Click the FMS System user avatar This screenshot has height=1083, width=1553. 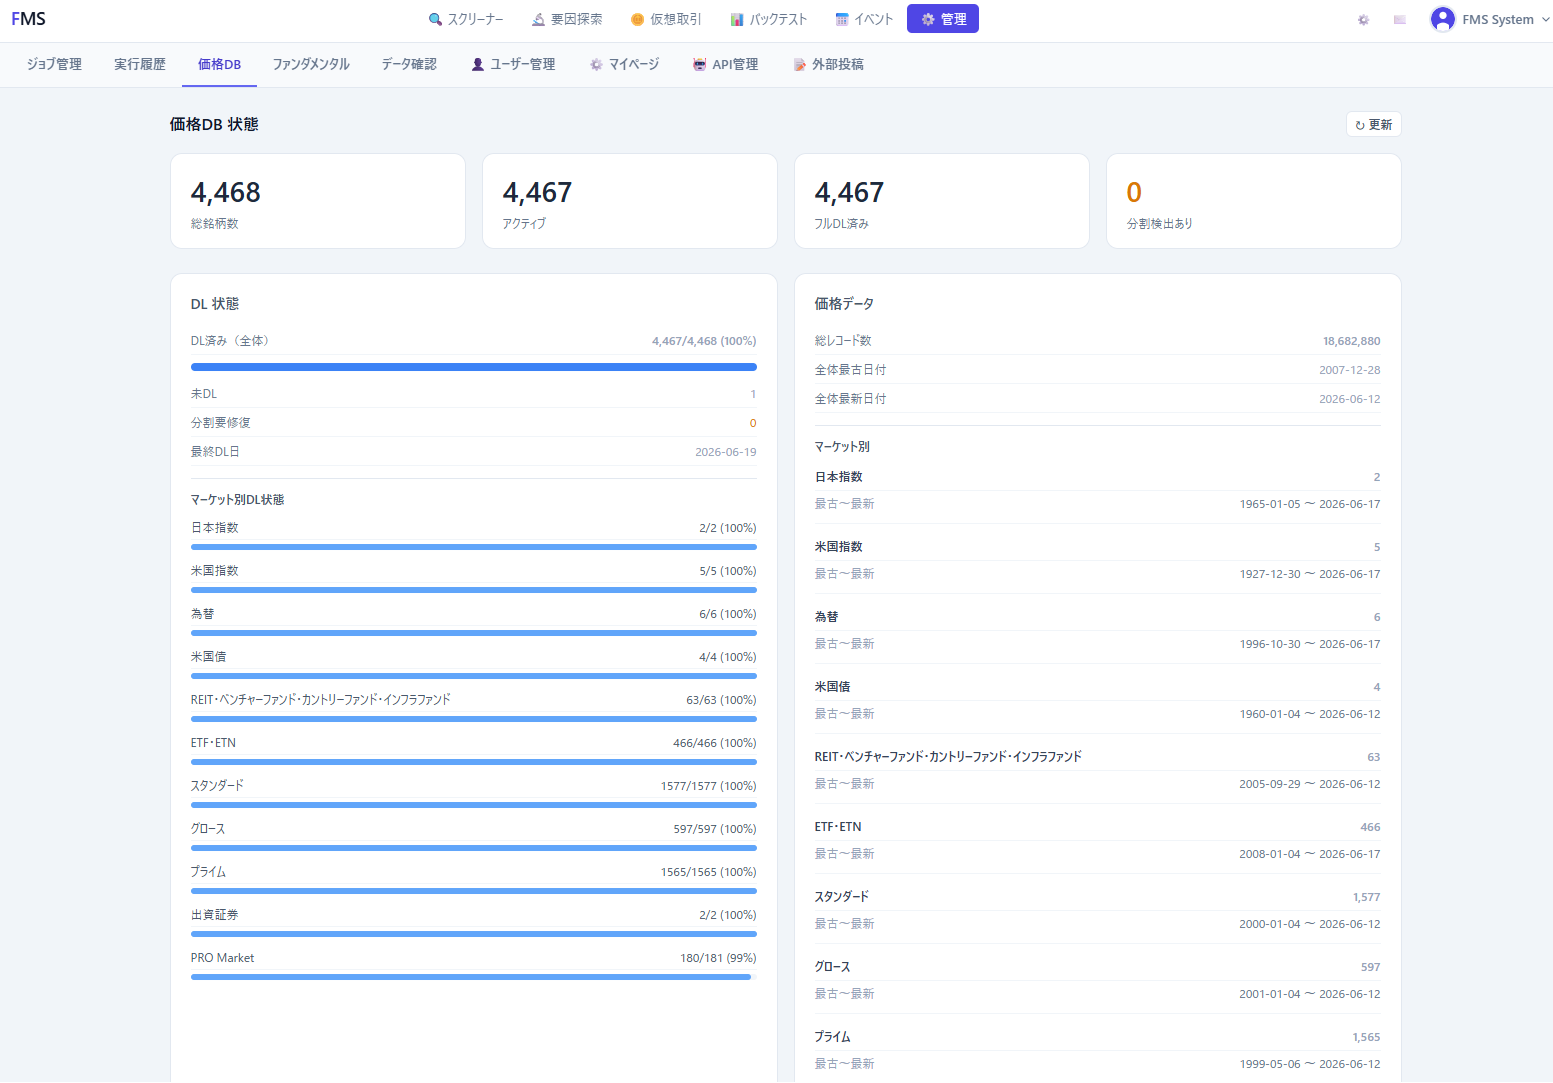(1442, 19)
